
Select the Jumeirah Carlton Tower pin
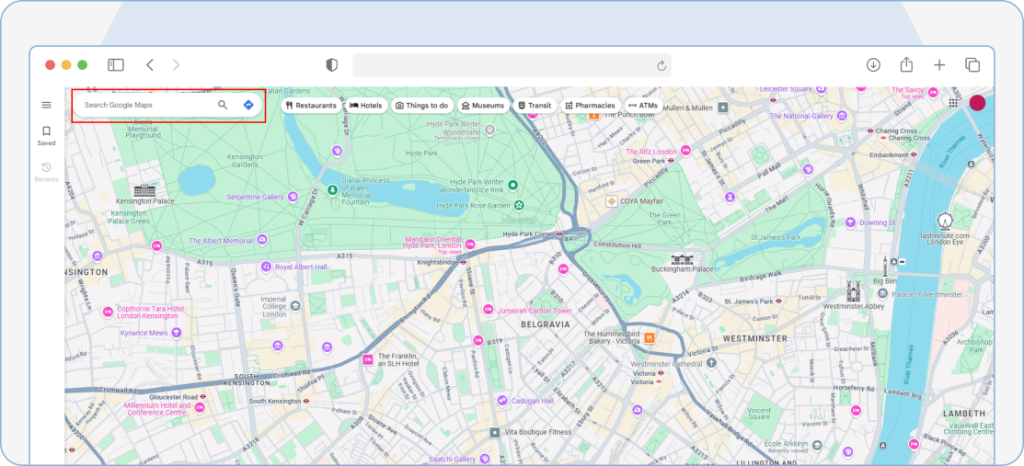[x=488, y=309]
